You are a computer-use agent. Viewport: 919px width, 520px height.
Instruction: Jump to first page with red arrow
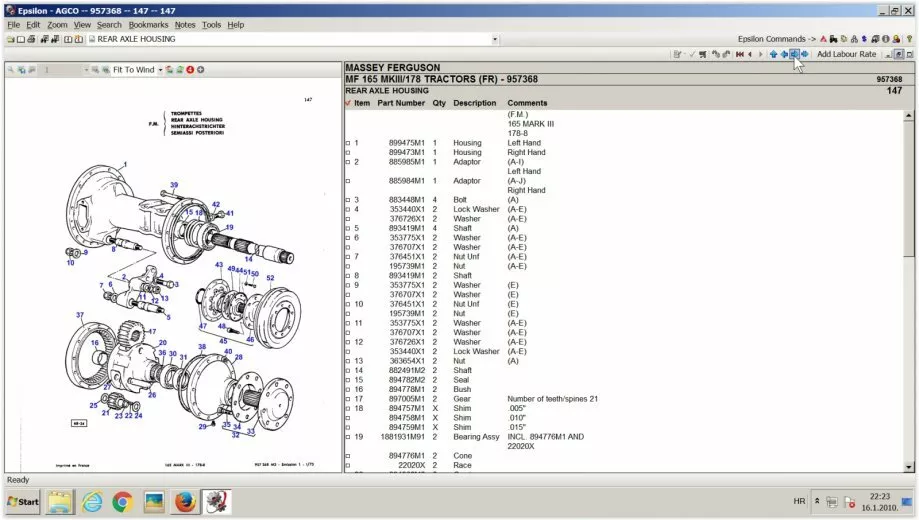(740, 54)
